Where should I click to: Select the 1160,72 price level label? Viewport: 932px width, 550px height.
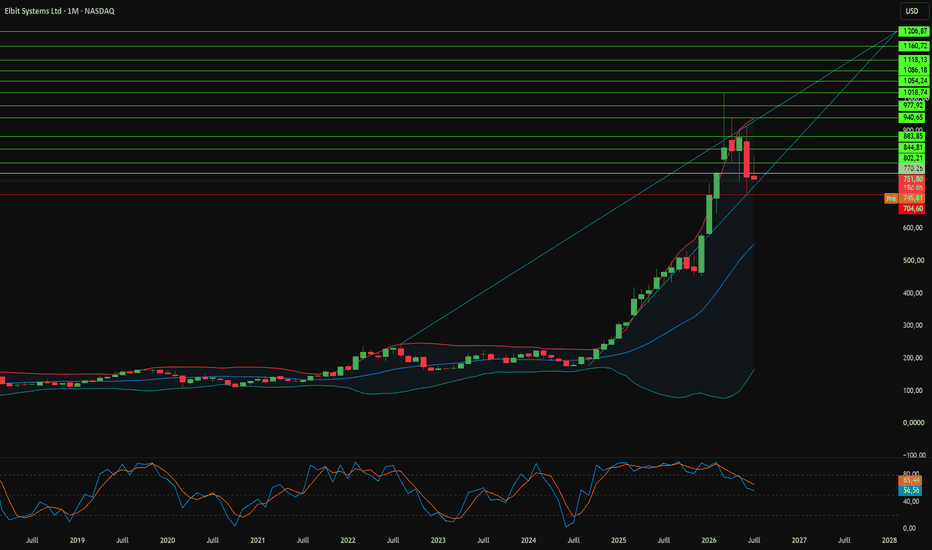(913, 46)
